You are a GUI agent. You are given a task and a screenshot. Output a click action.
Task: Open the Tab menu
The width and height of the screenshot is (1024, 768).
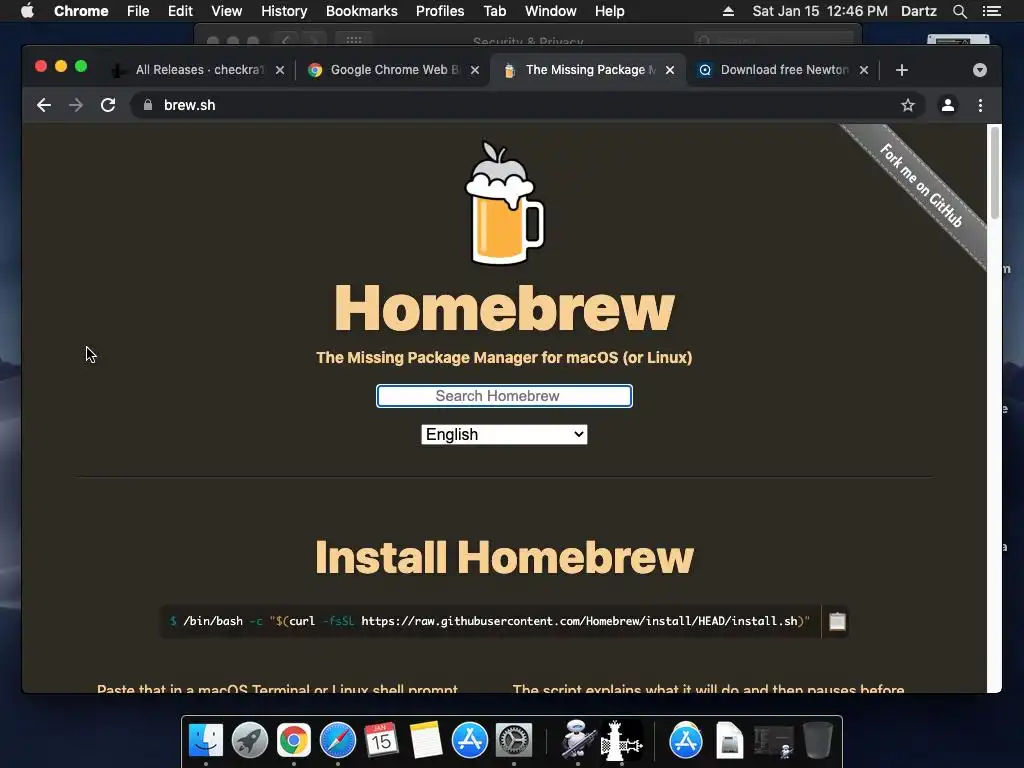pos(494,11)
